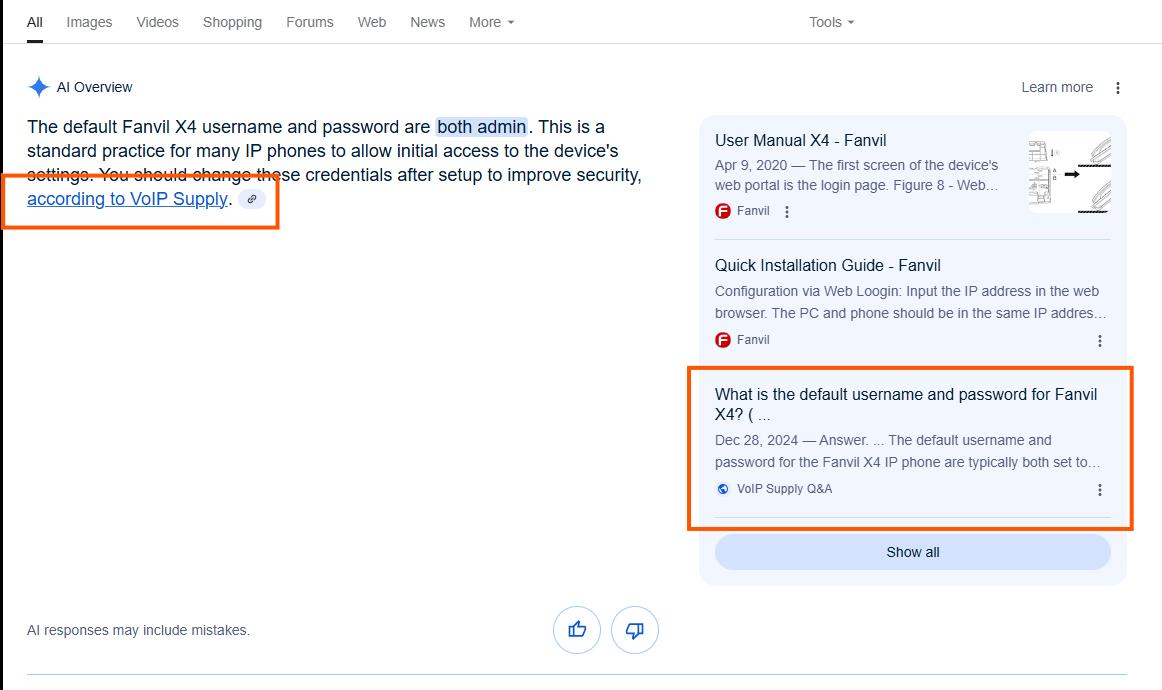This screenshot has width=1162, height=690.
Task: Click the link chip icon after VoIP Supply
Action: 252,199
